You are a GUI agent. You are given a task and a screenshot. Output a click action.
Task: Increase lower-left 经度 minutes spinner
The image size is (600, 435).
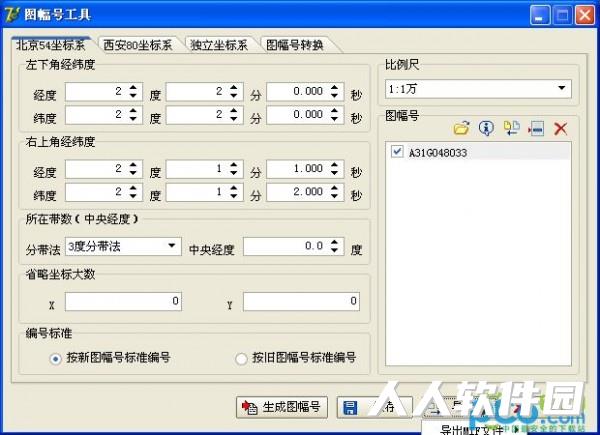pos(233,88)
